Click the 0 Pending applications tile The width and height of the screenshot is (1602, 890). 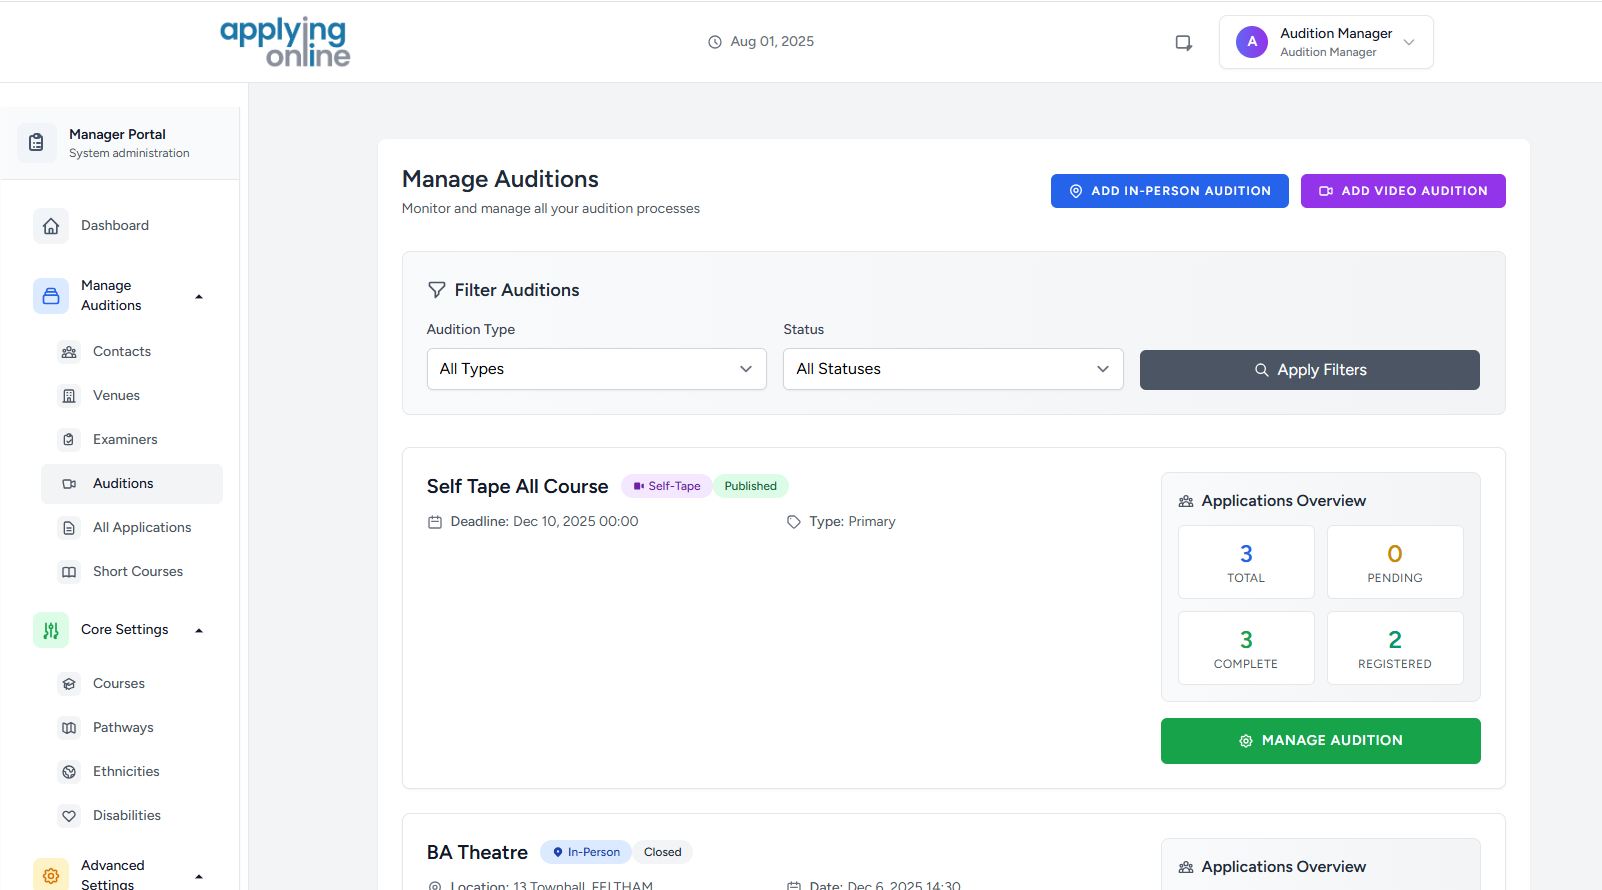click(x=1395, y=562)
